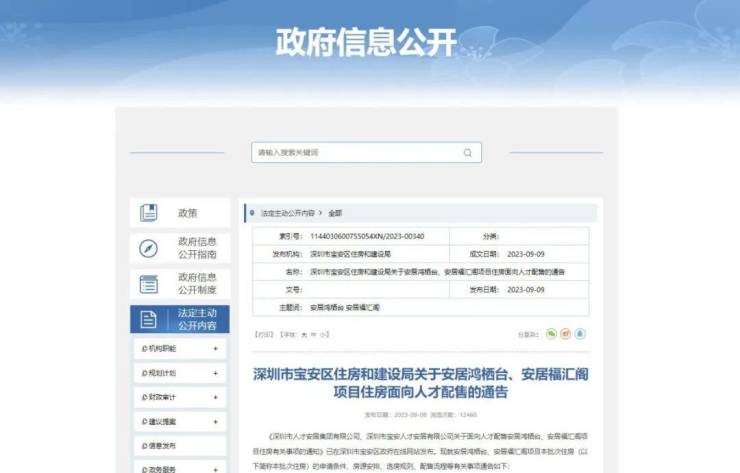Viewport: 740px width, 473px height.
Task: Click the 主题词 value 安居鸿栖台 安居福汇阁
Action: tap(345, 307)
